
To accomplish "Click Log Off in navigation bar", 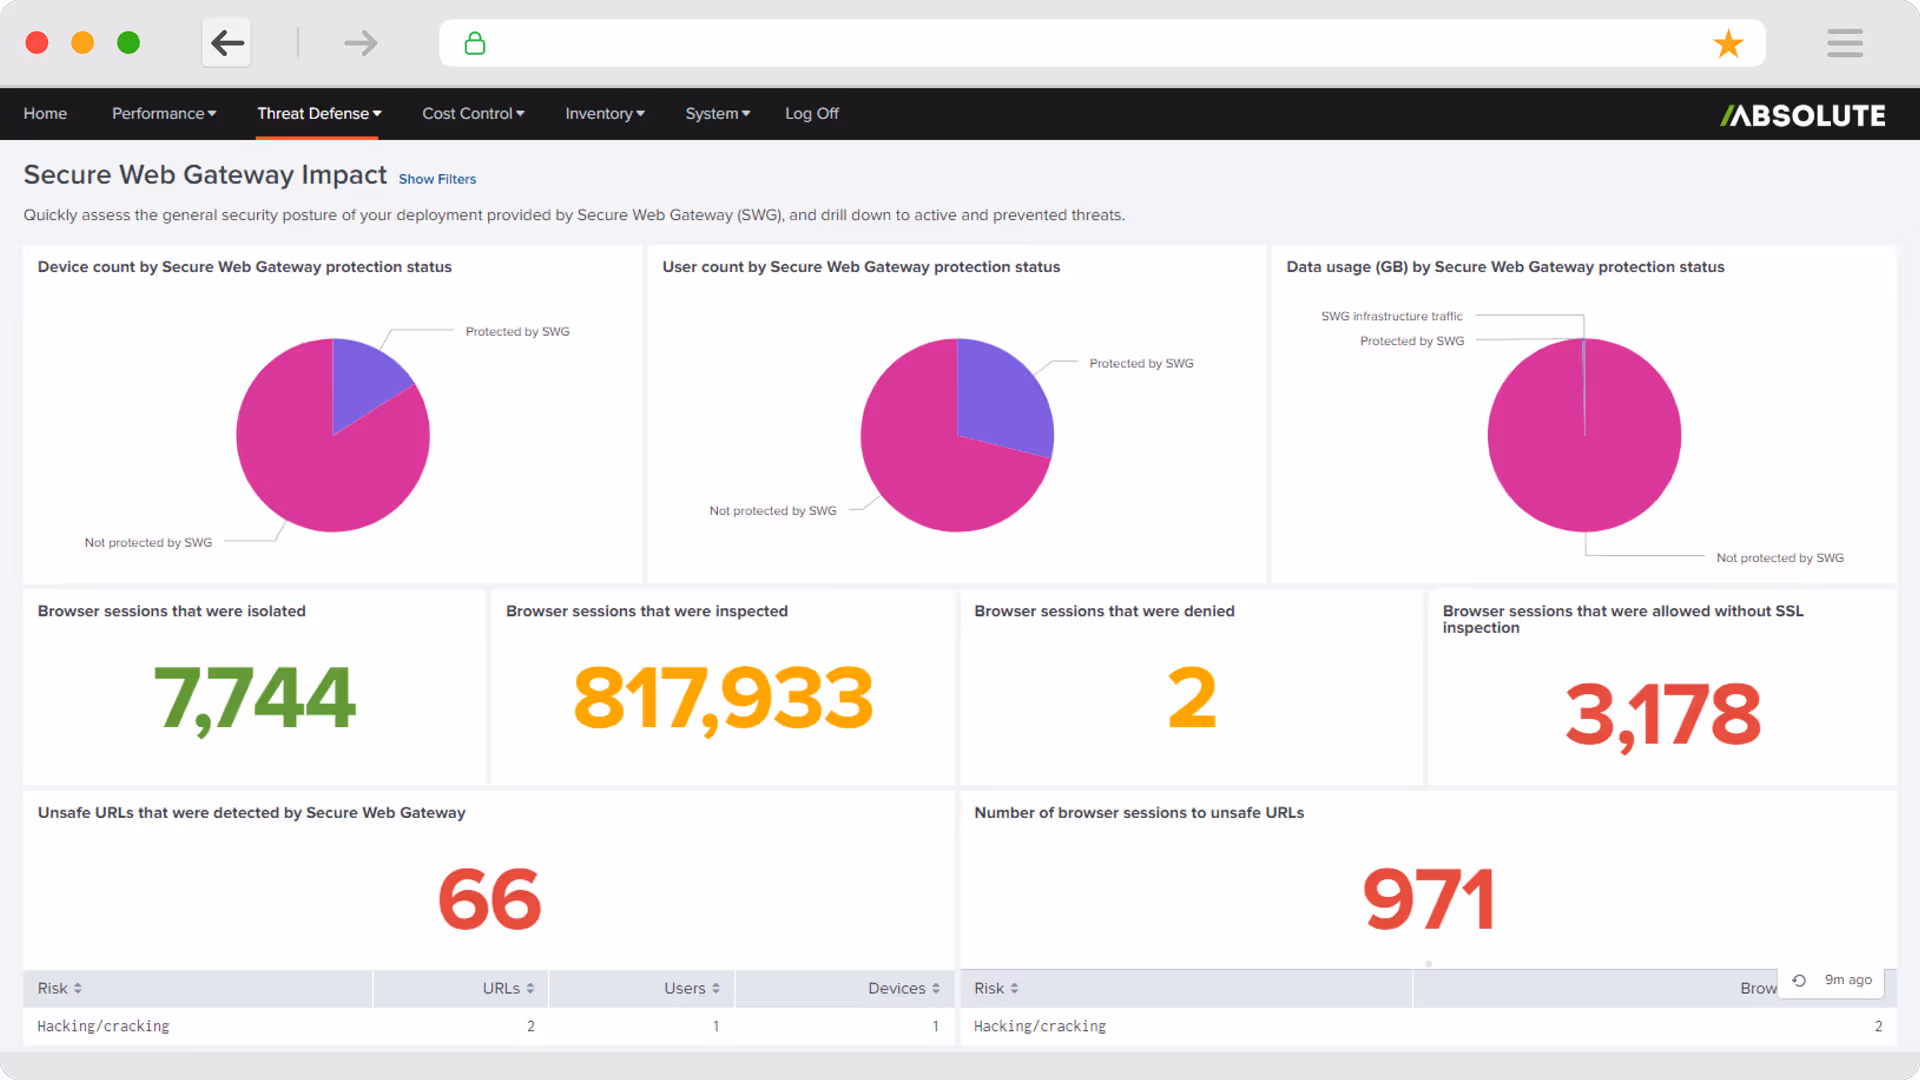I will tap(811, 114).
